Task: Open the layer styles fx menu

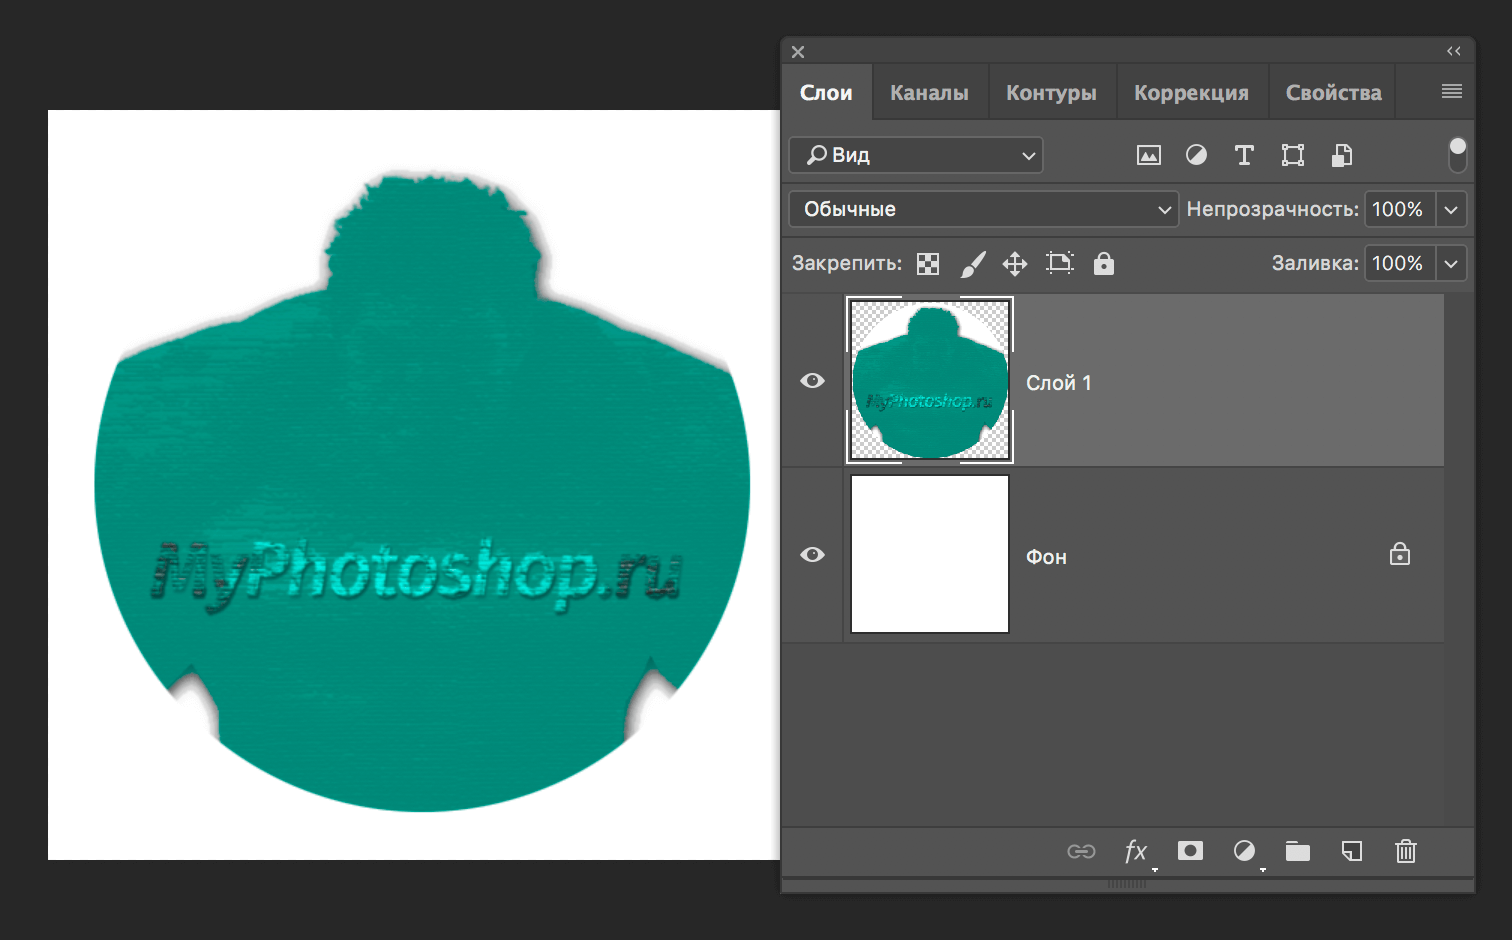Action: [1136, 851]
